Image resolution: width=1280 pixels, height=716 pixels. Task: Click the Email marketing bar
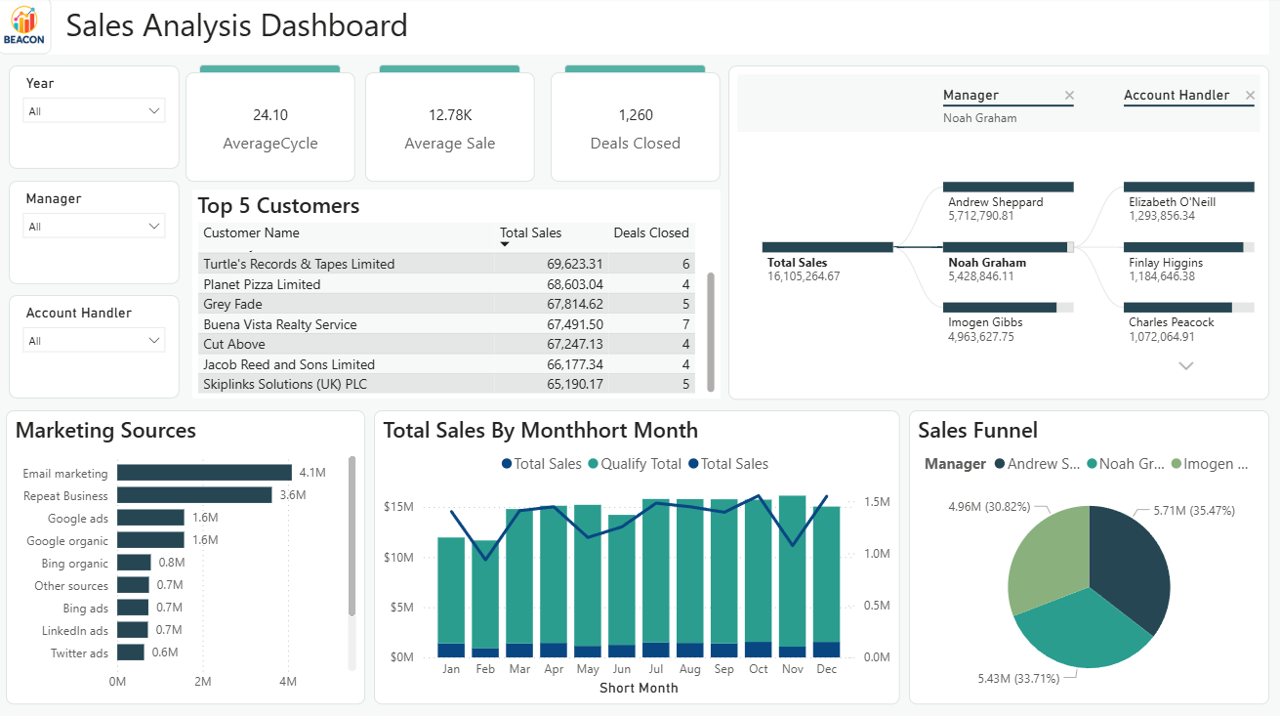(204, 473)
